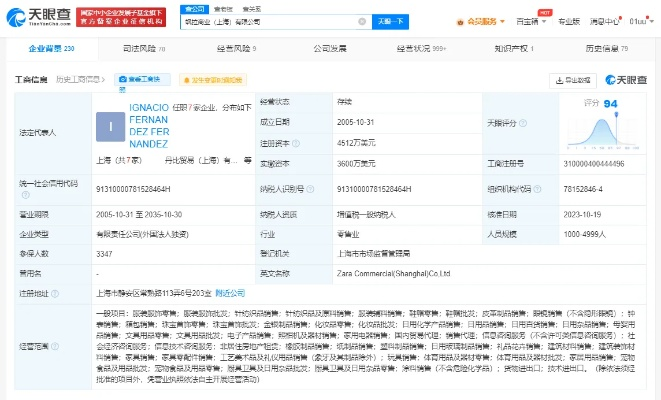Click the help icon beside 经营范围
The image size is (661, 400).
pos(55,346)
